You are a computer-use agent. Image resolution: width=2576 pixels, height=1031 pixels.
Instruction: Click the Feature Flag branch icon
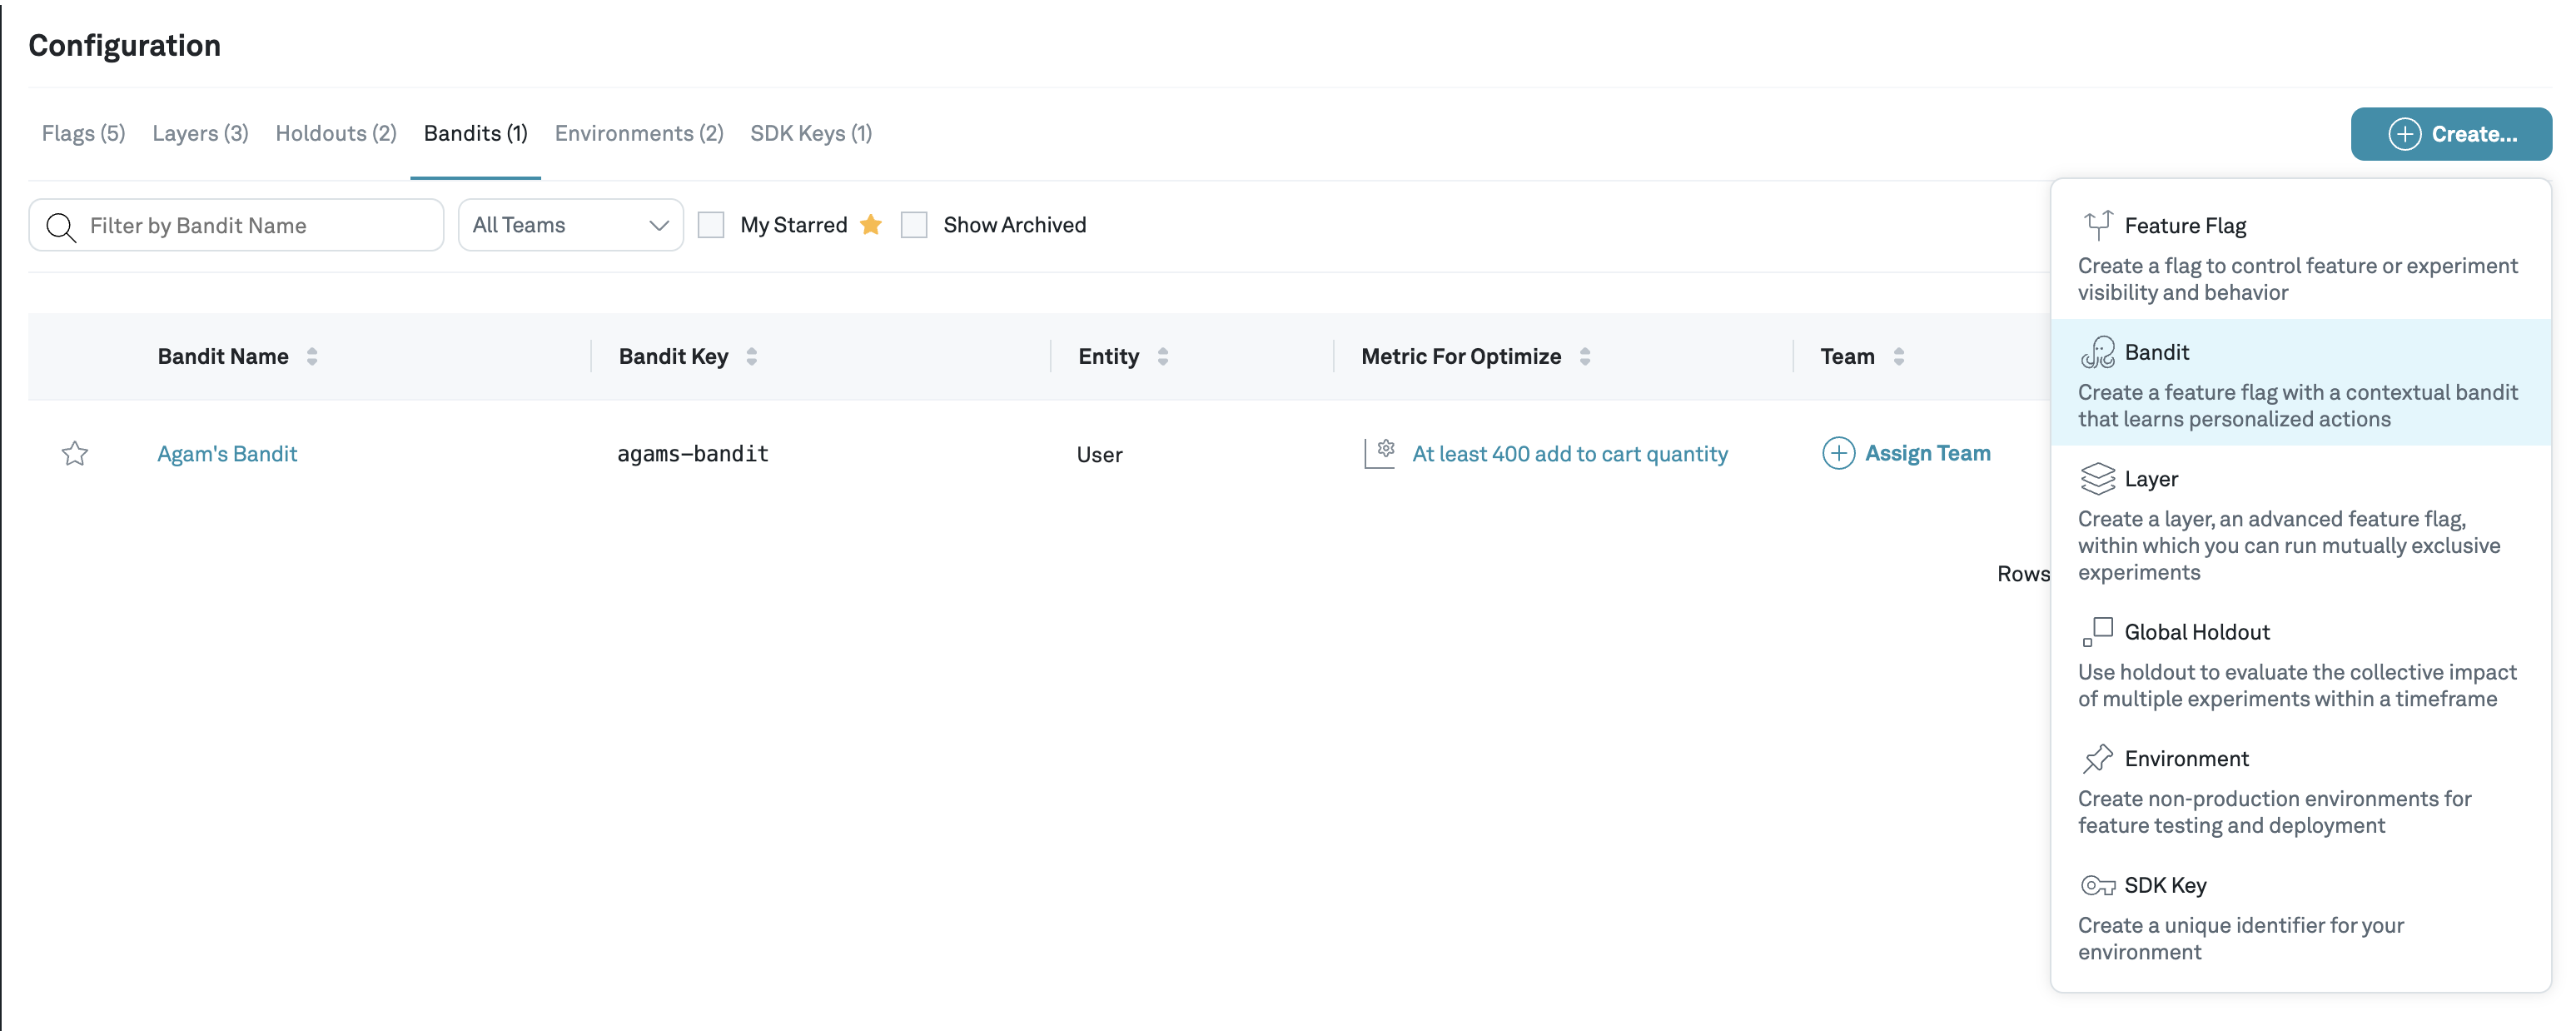point(2097,225)
